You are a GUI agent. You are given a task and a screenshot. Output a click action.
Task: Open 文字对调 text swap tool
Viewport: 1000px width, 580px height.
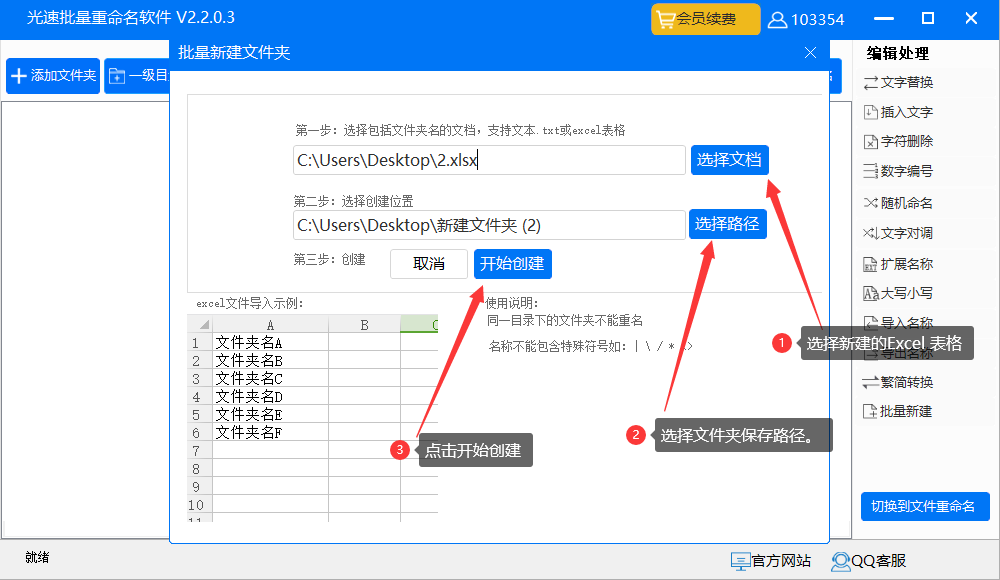[x=899, y=233]
